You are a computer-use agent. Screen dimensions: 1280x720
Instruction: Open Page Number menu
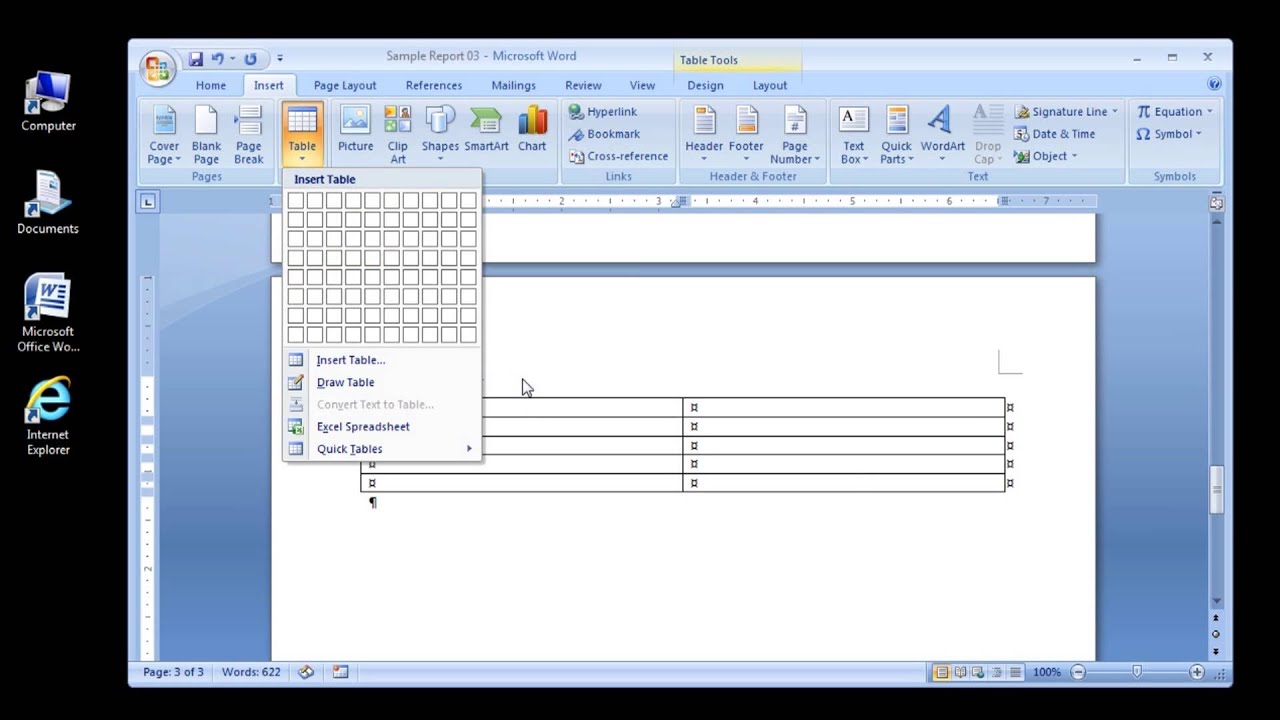(795, 135)
